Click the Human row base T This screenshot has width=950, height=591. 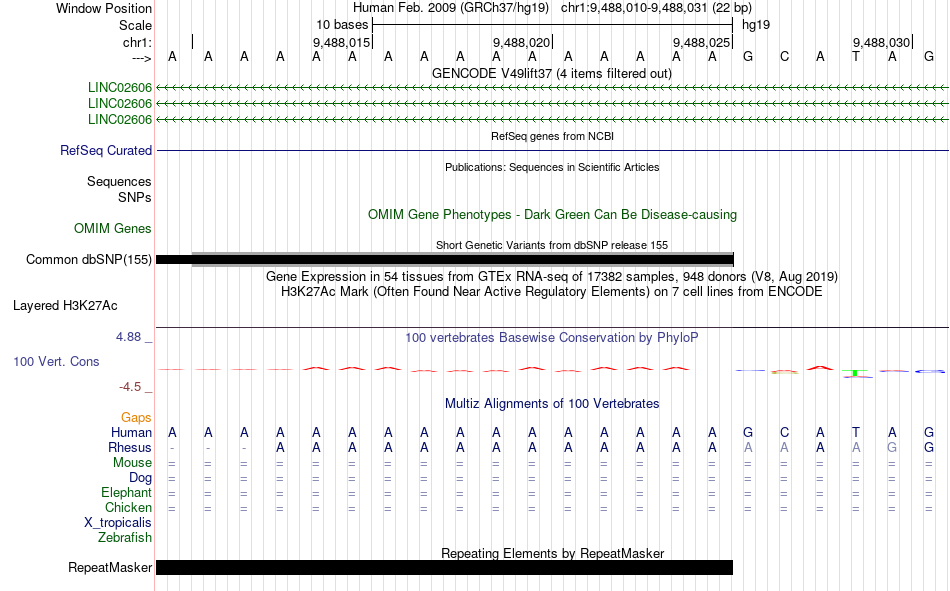[855, 433]
